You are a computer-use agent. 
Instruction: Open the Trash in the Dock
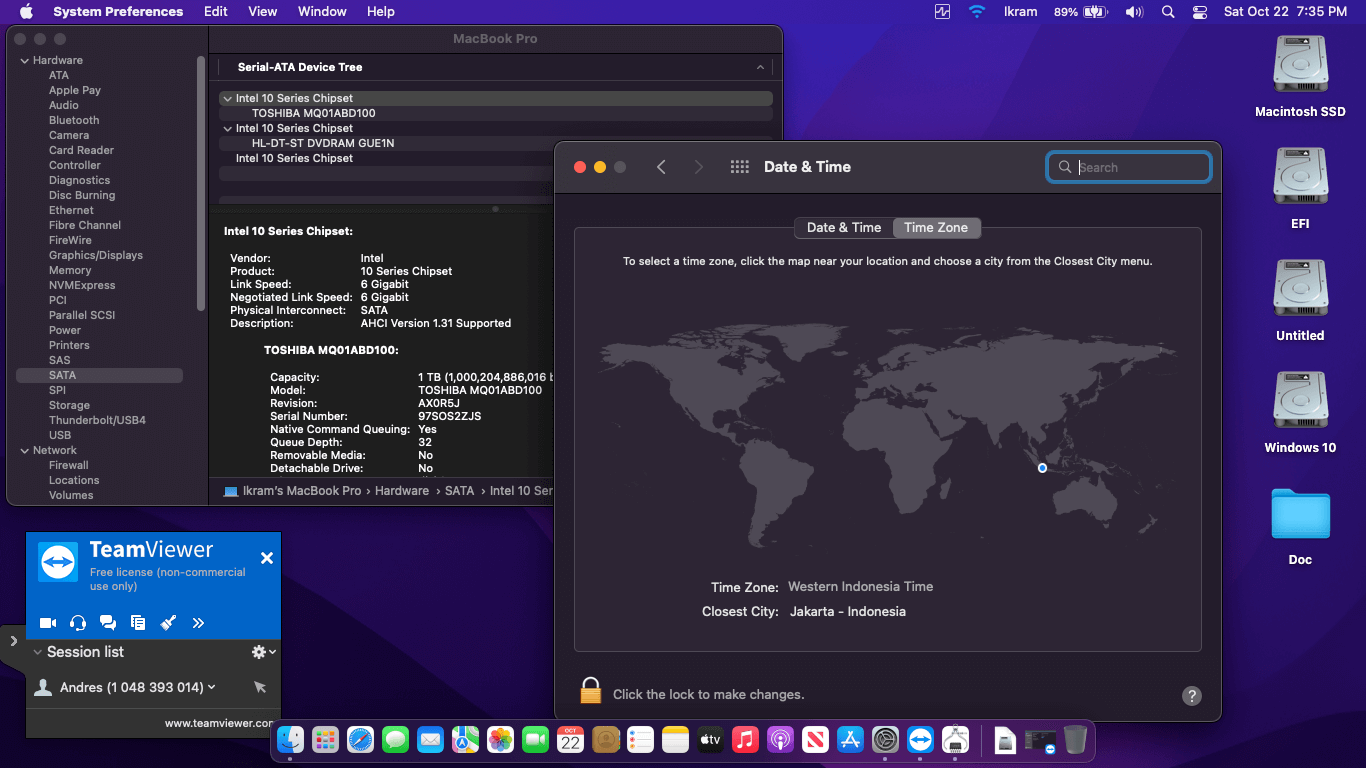(1075, 740)
